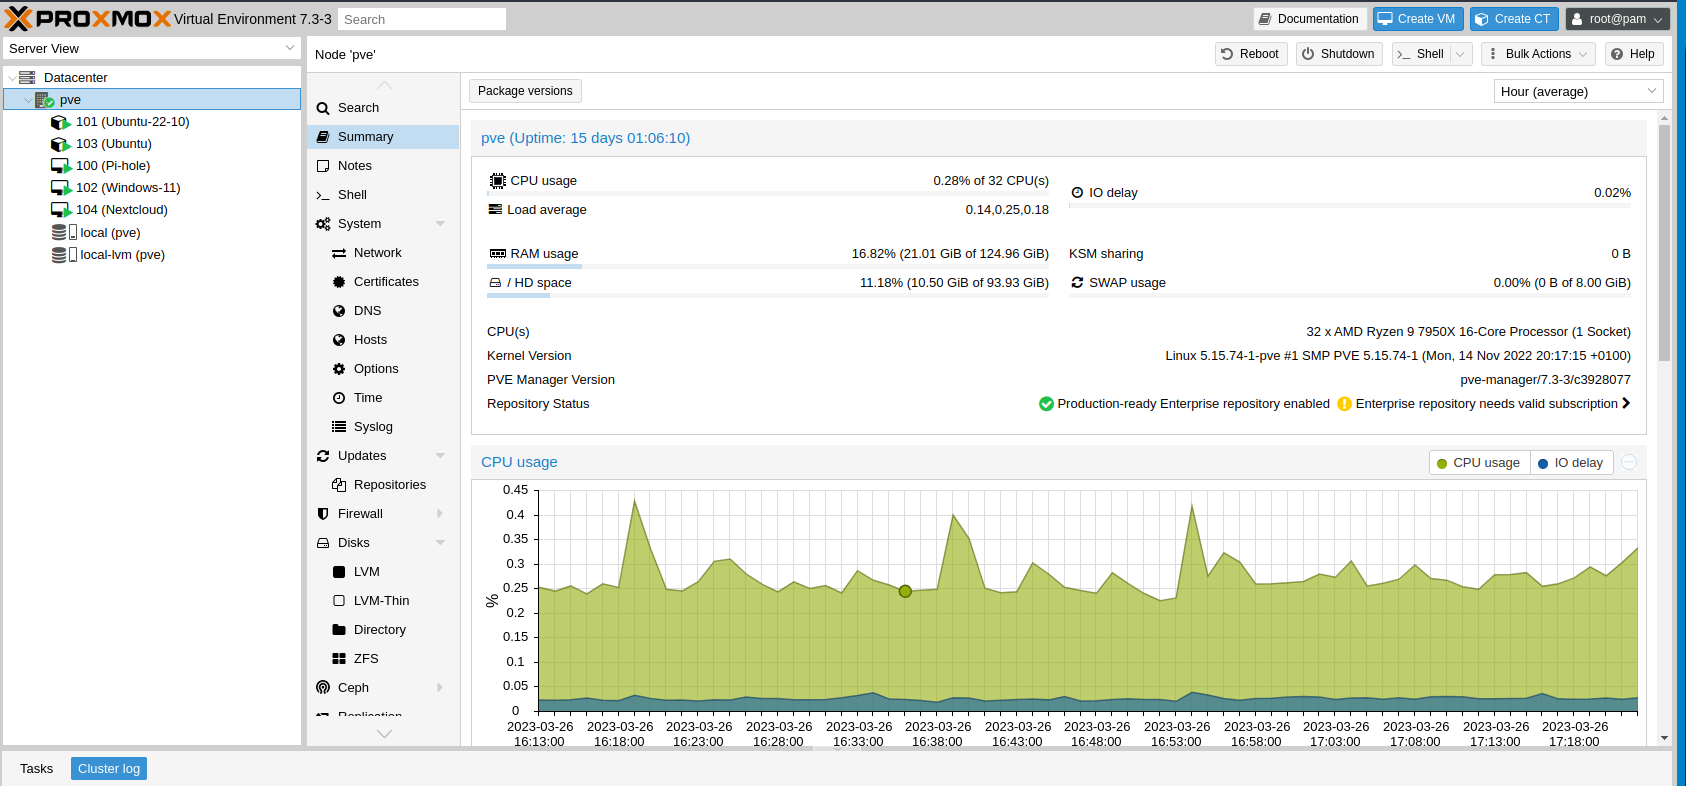Click the chart undo zoom button
Image resolution: width=1686 pixels, height=786 pixels.
[x=1629, y=462]
